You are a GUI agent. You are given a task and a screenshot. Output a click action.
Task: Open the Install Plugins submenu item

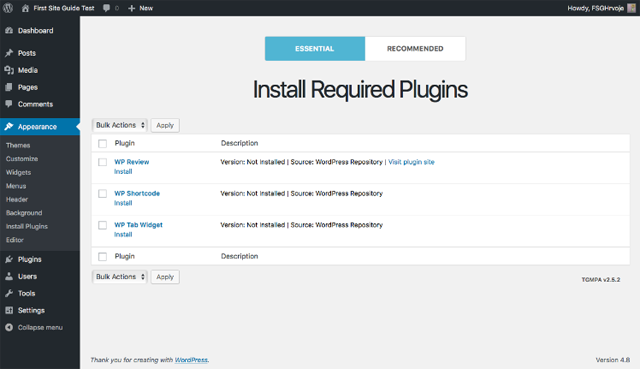27,226
